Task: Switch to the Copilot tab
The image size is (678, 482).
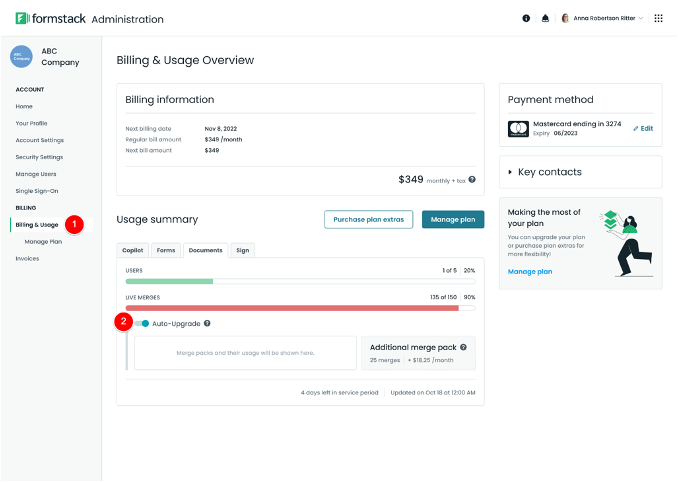Action: 133,250
